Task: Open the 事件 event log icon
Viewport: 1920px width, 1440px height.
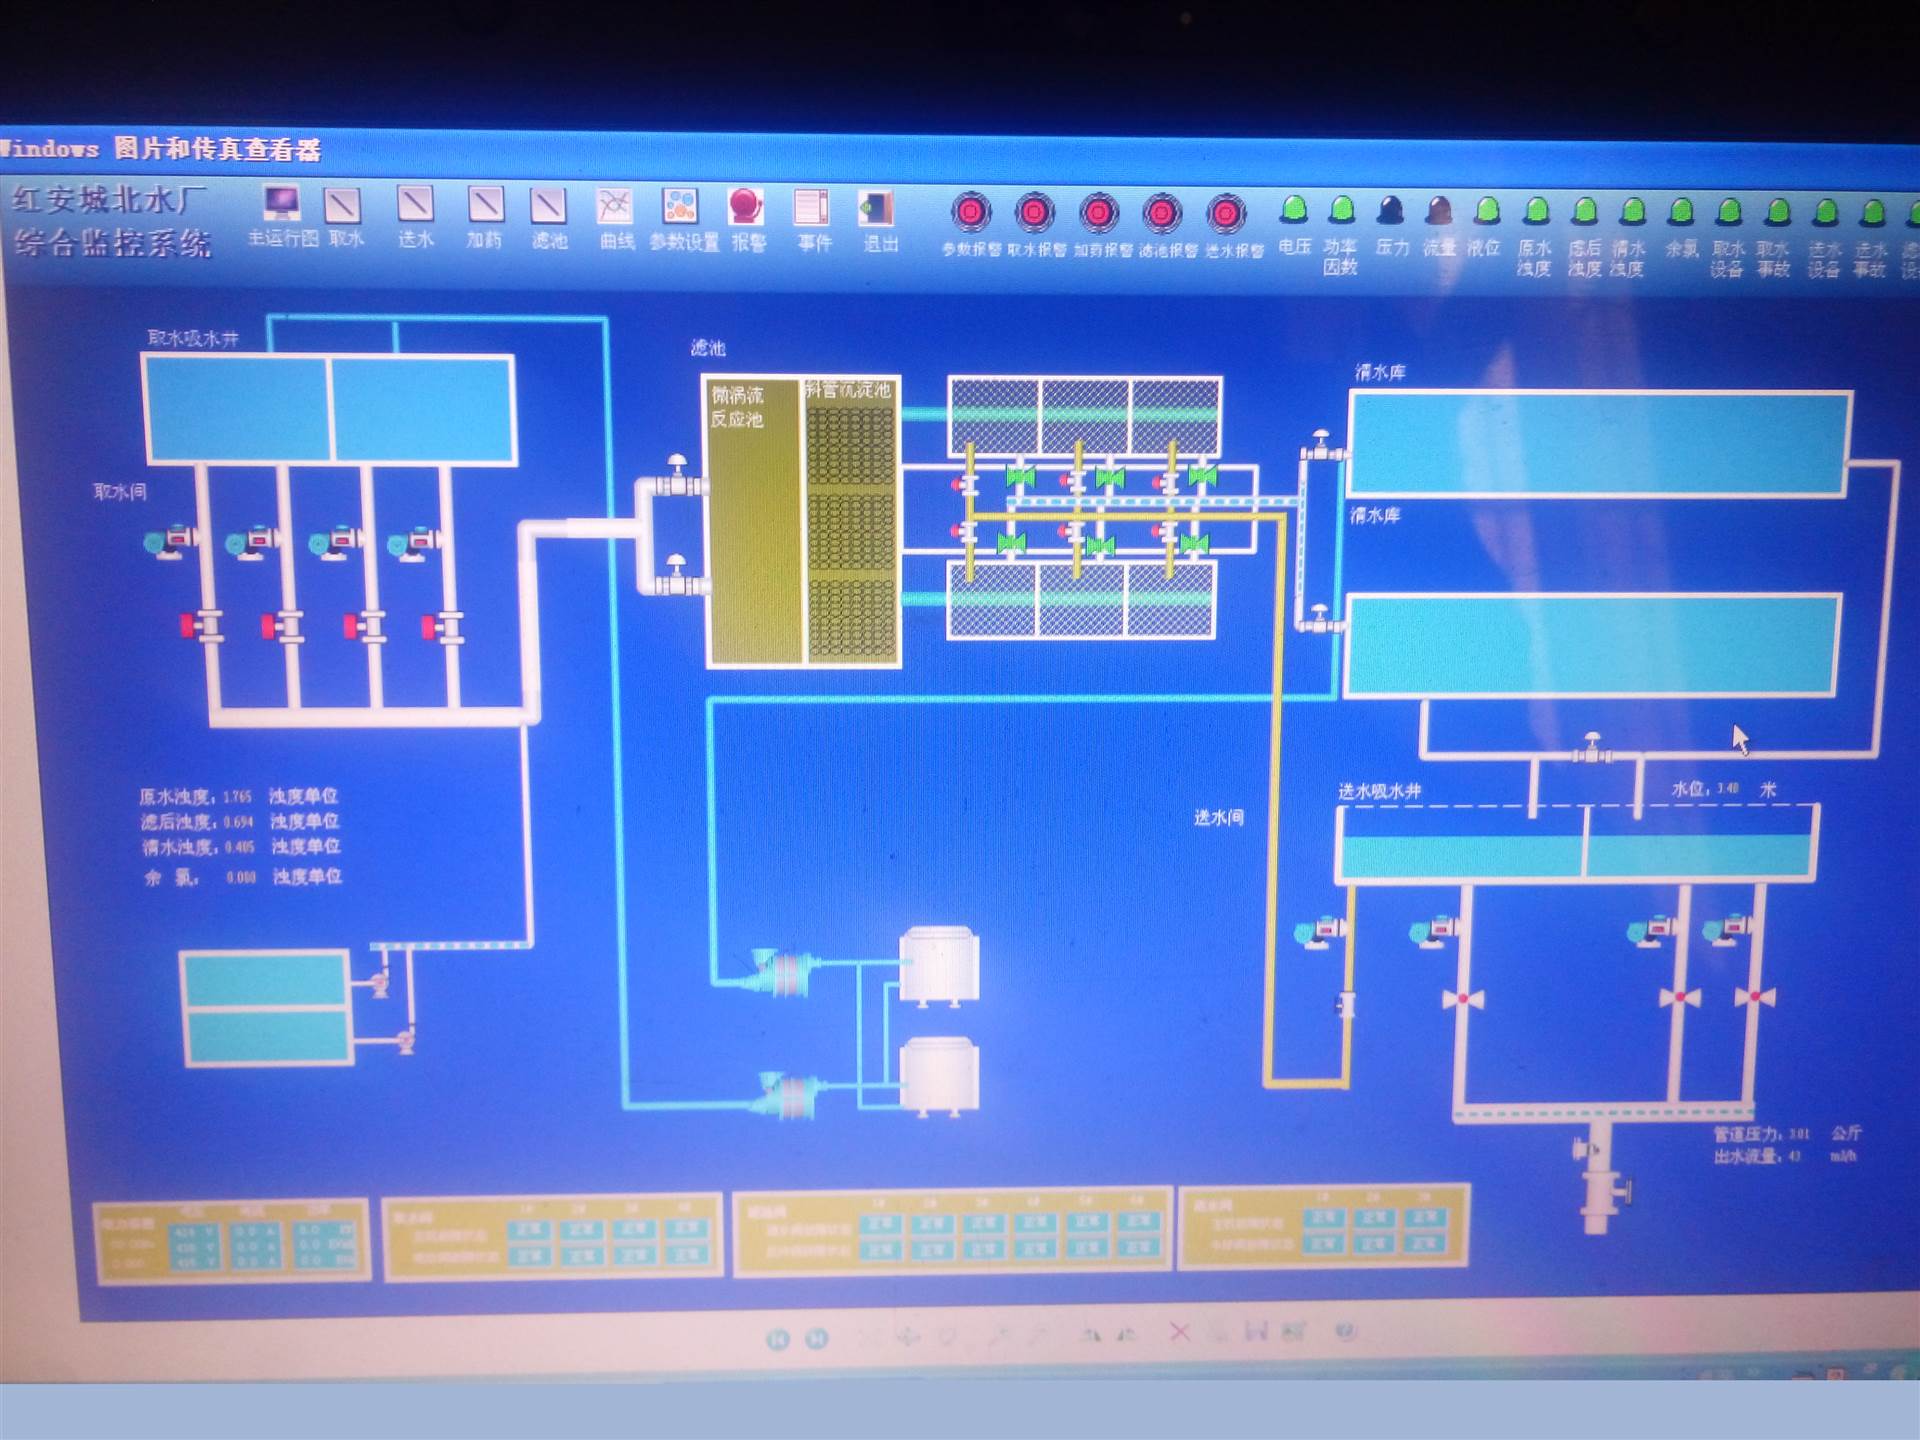Action: [811, 208]
